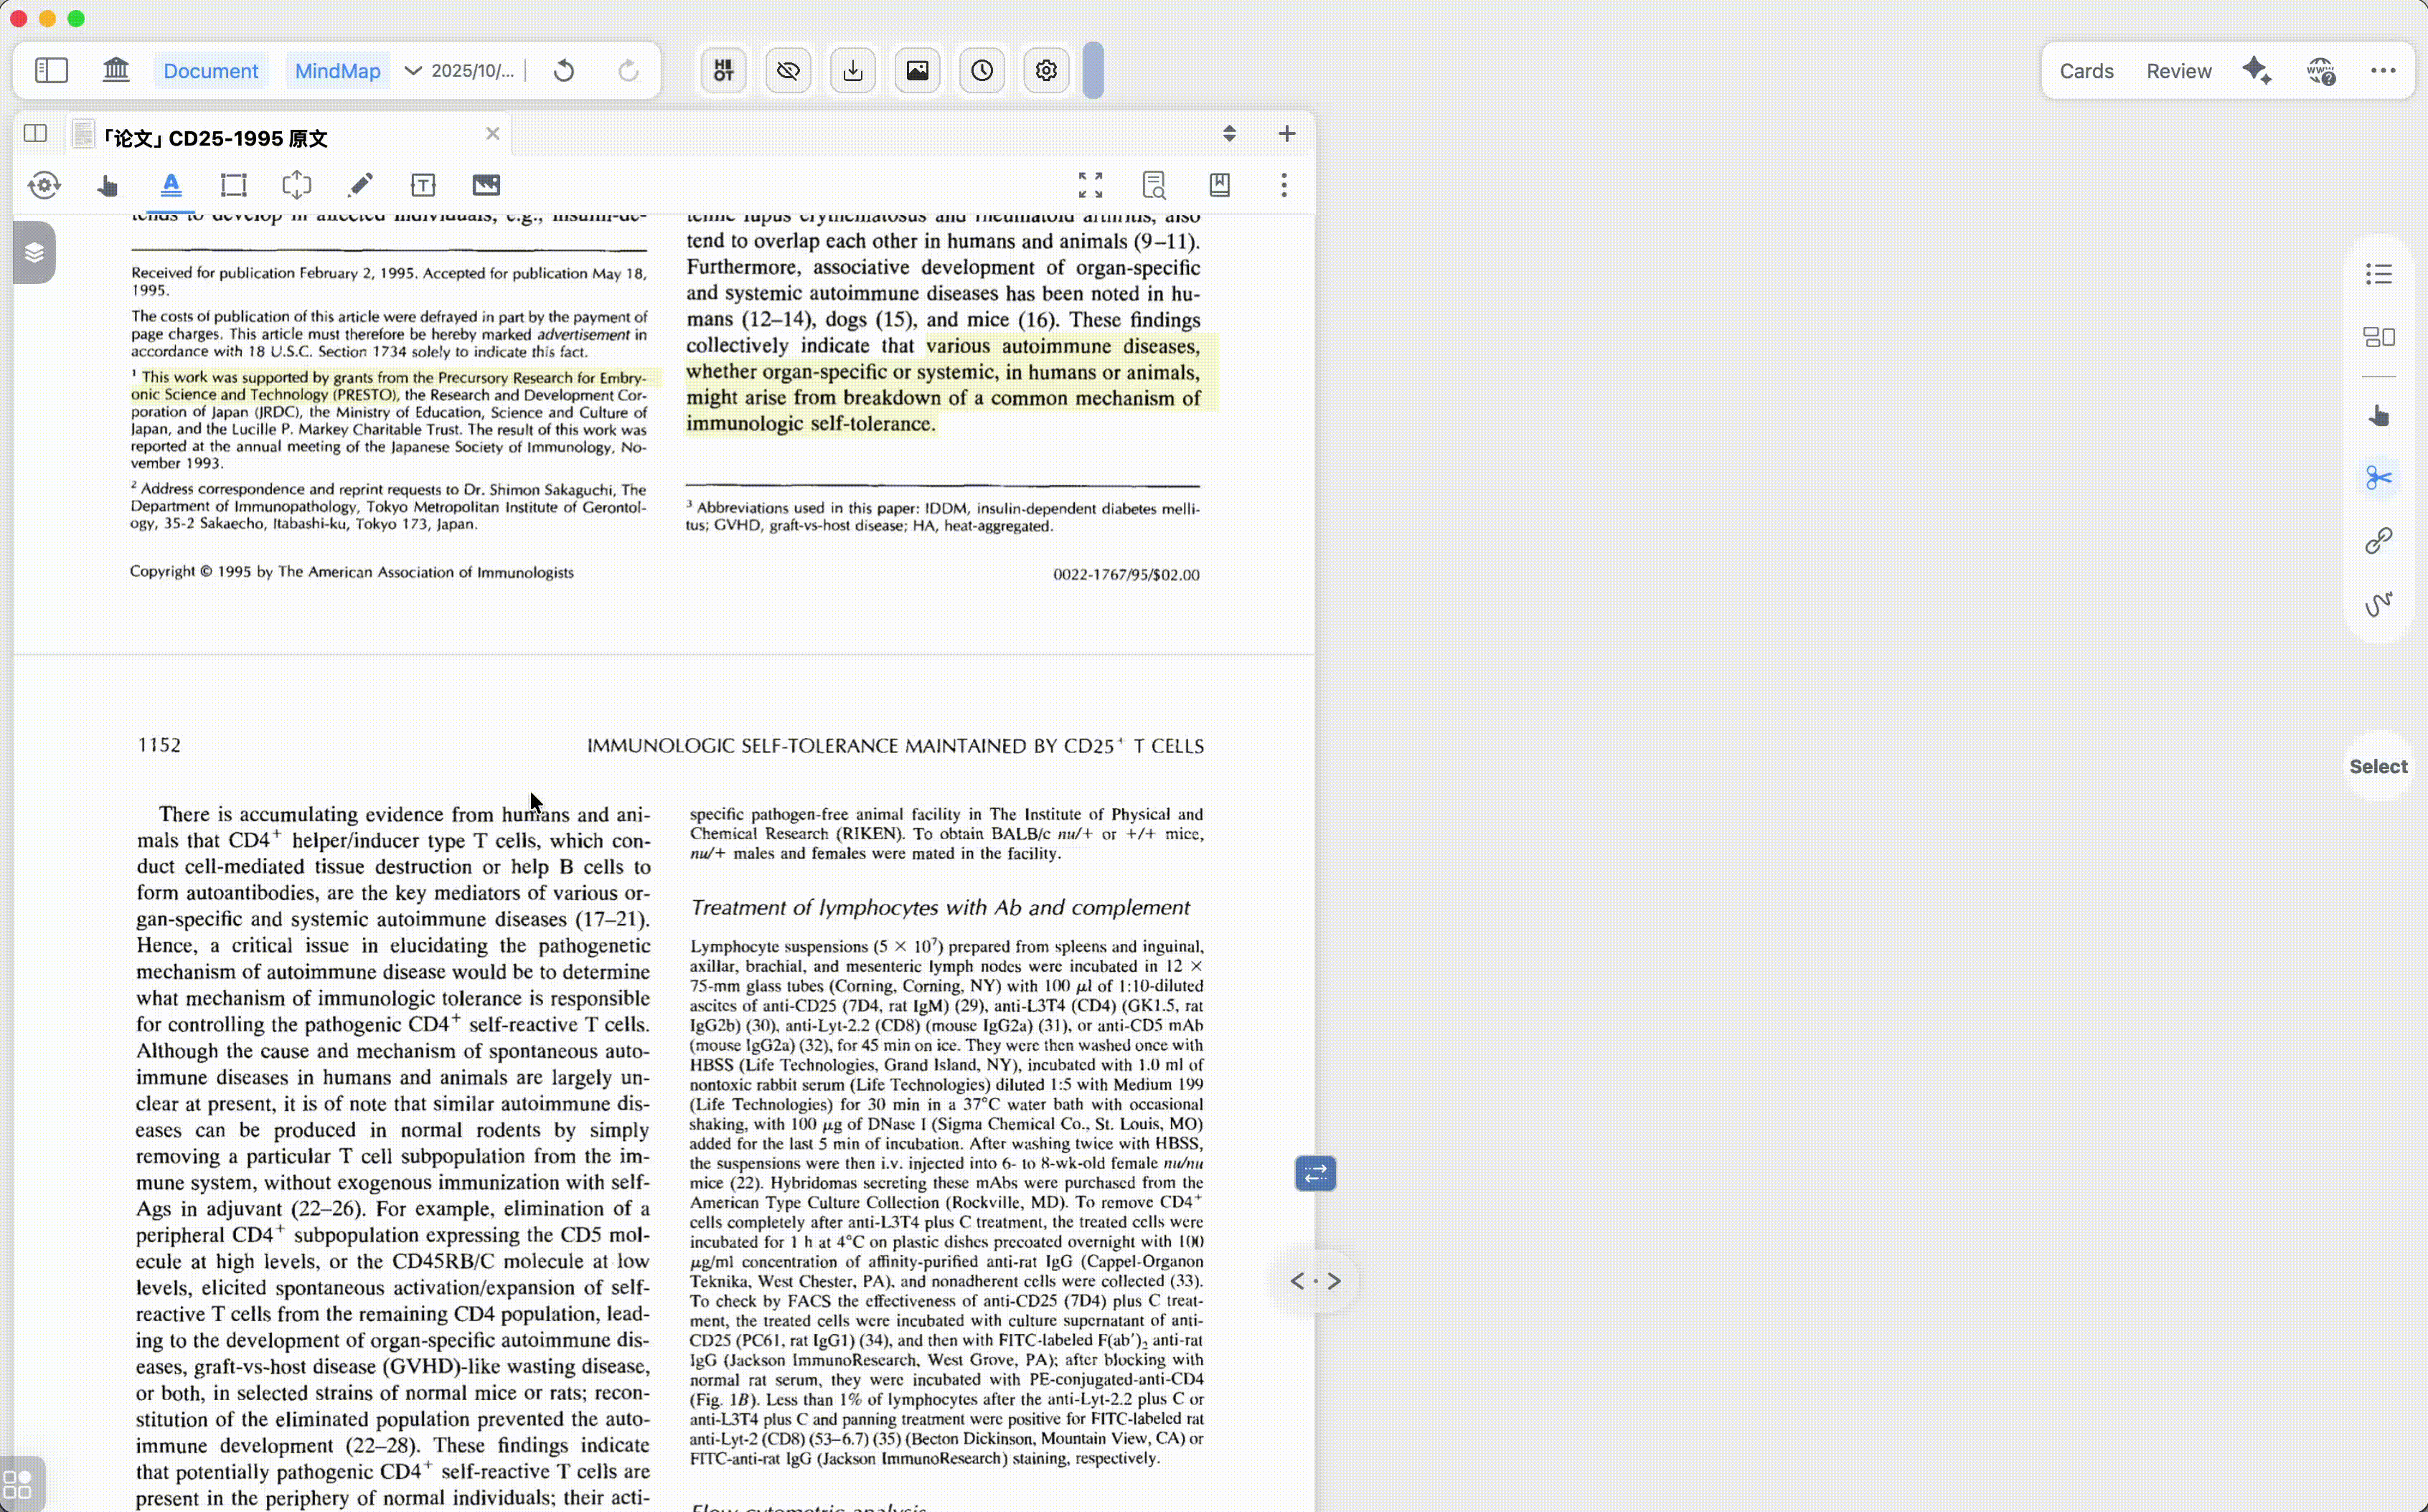Screen dimensions: 2428x1512
Task: Open the reading history clock icon
Action: pos(981,70)
